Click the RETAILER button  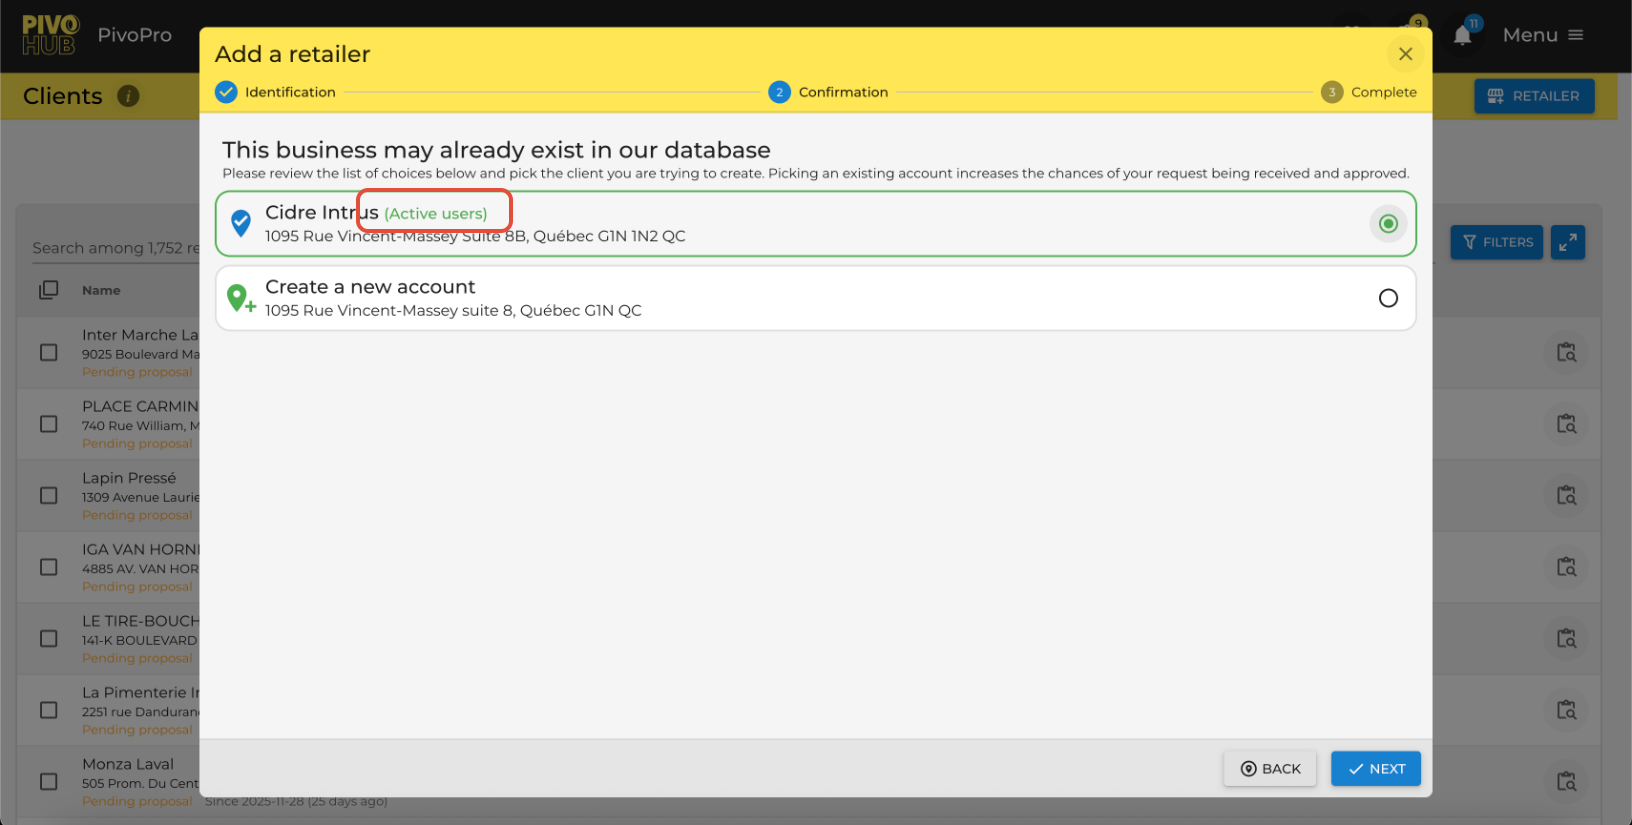point(1534,96)
